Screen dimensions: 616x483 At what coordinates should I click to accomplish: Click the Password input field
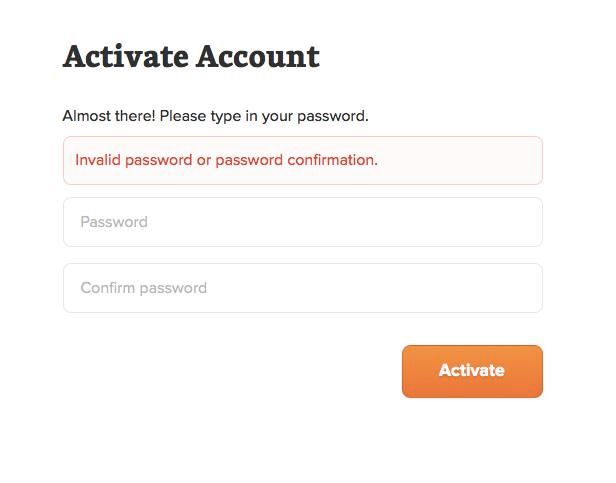click(x=302, y=222)
